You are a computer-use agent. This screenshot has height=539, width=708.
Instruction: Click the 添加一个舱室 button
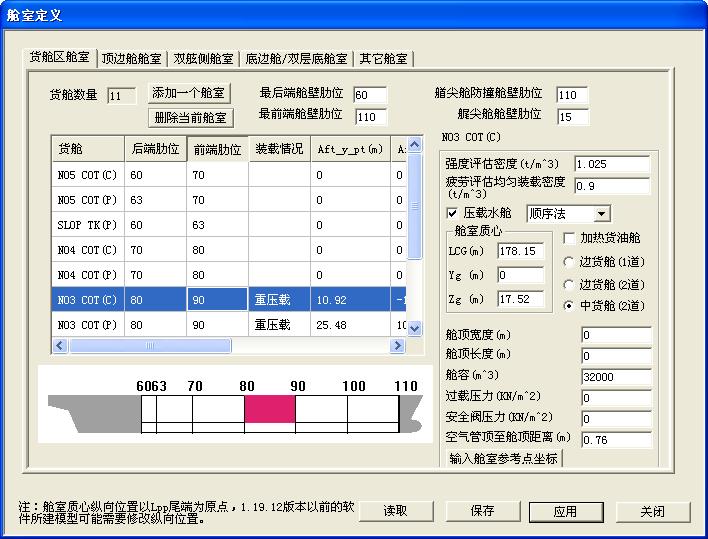pyautogui.click(x=190, y=93)
